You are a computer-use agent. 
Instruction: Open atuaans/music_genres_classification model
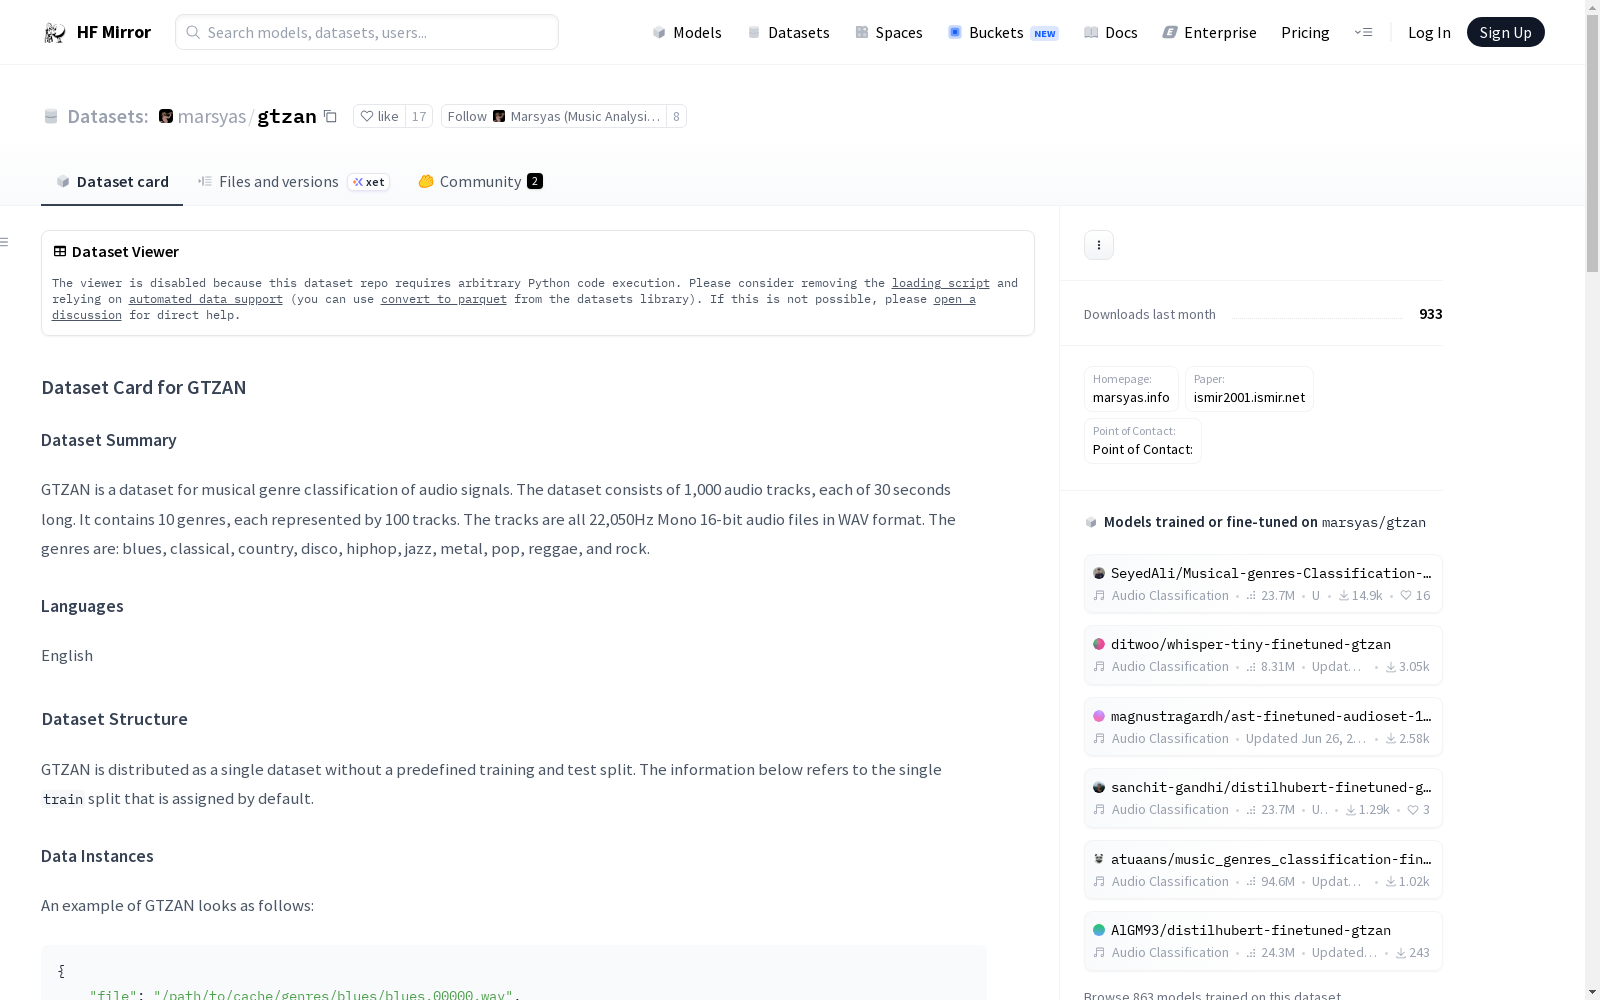pos(1263,870)
